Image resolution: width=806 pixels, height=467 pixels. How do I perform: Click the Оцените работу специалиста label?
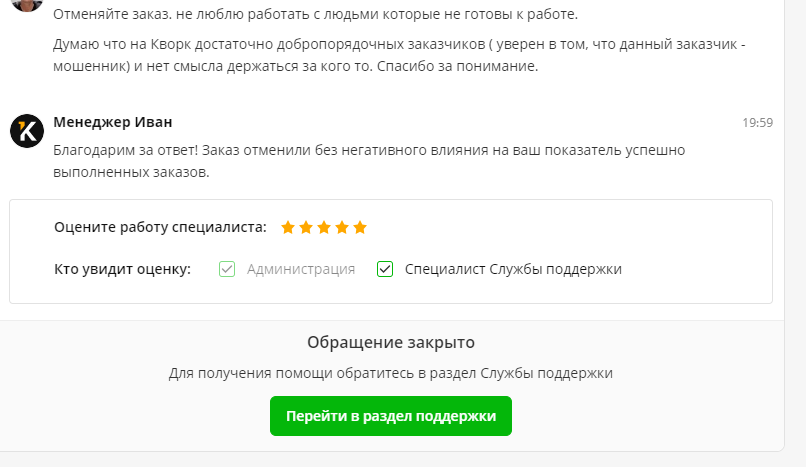[x=160, y=227]
